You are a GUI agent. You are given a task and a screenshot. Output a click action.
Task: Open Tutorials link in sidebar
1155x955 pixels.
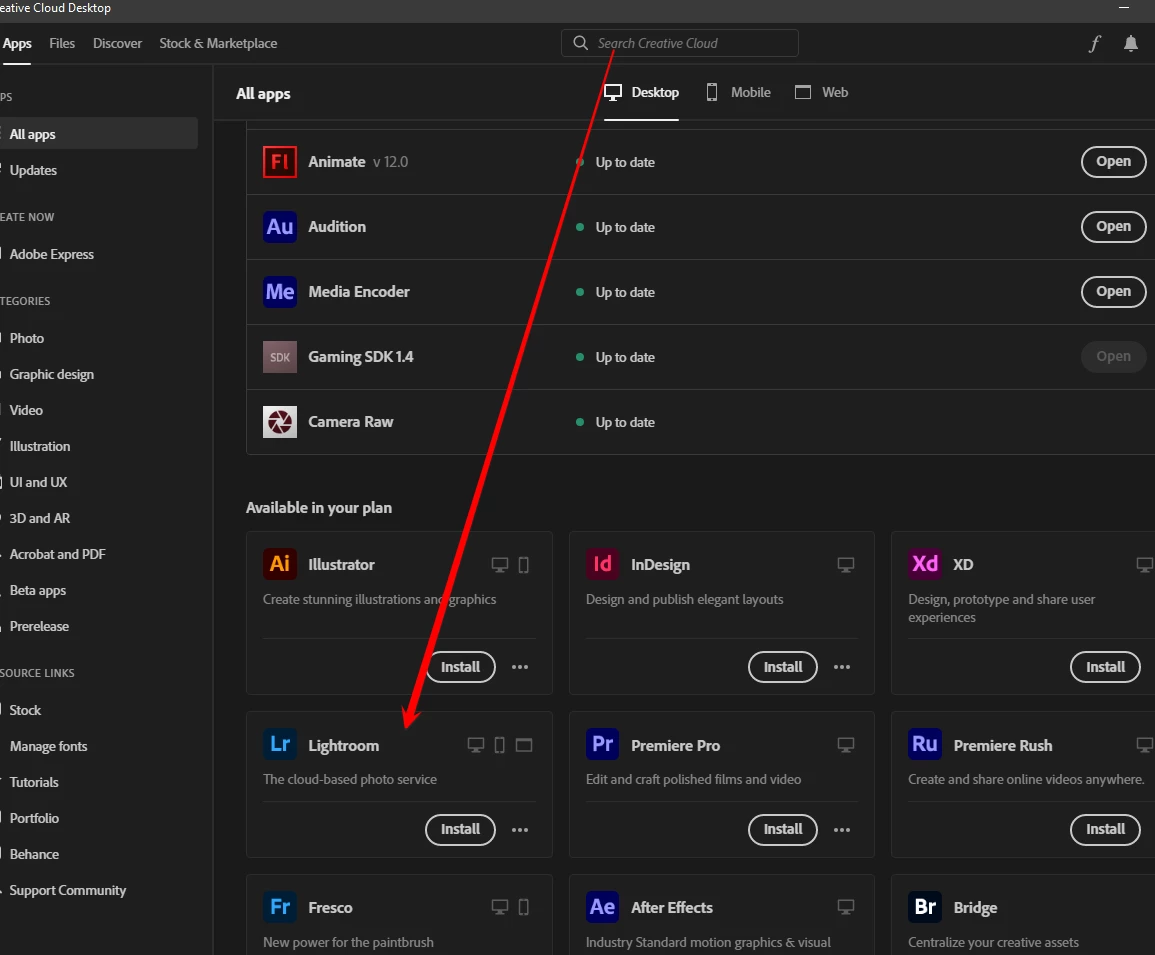(x=34, y=783)
